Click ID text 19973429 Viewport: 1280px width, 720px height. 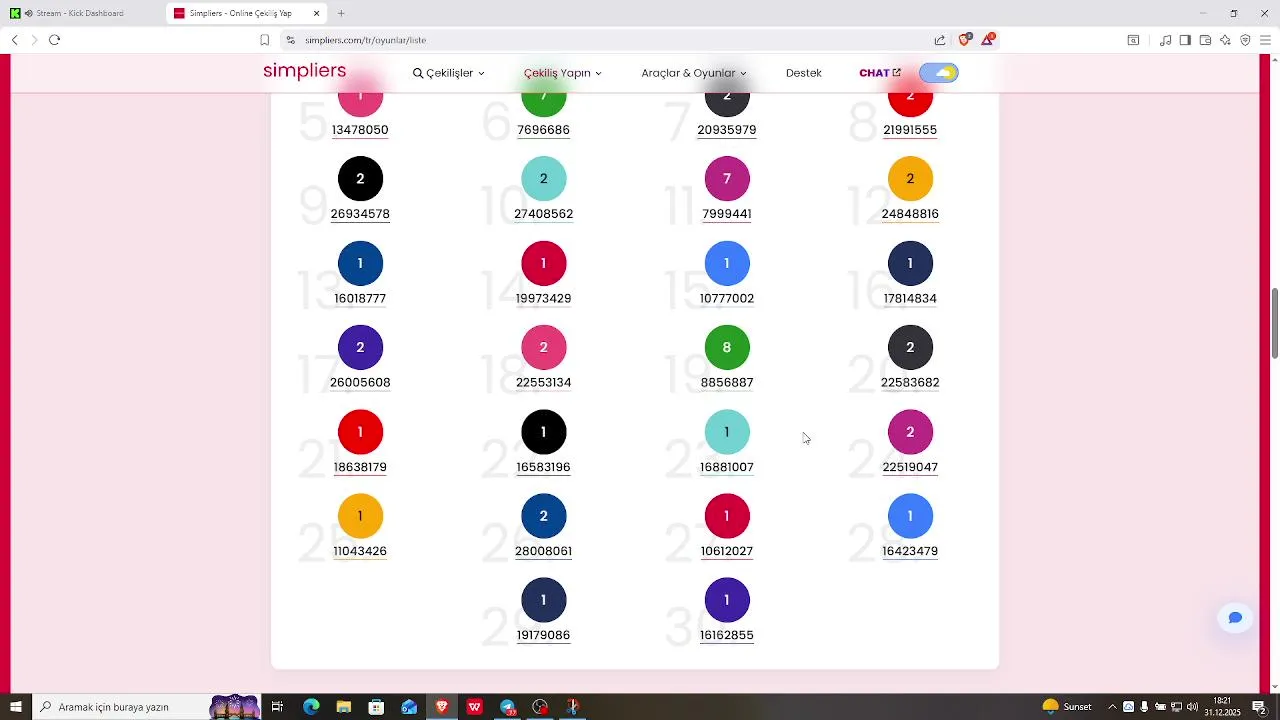coord(543,299)
